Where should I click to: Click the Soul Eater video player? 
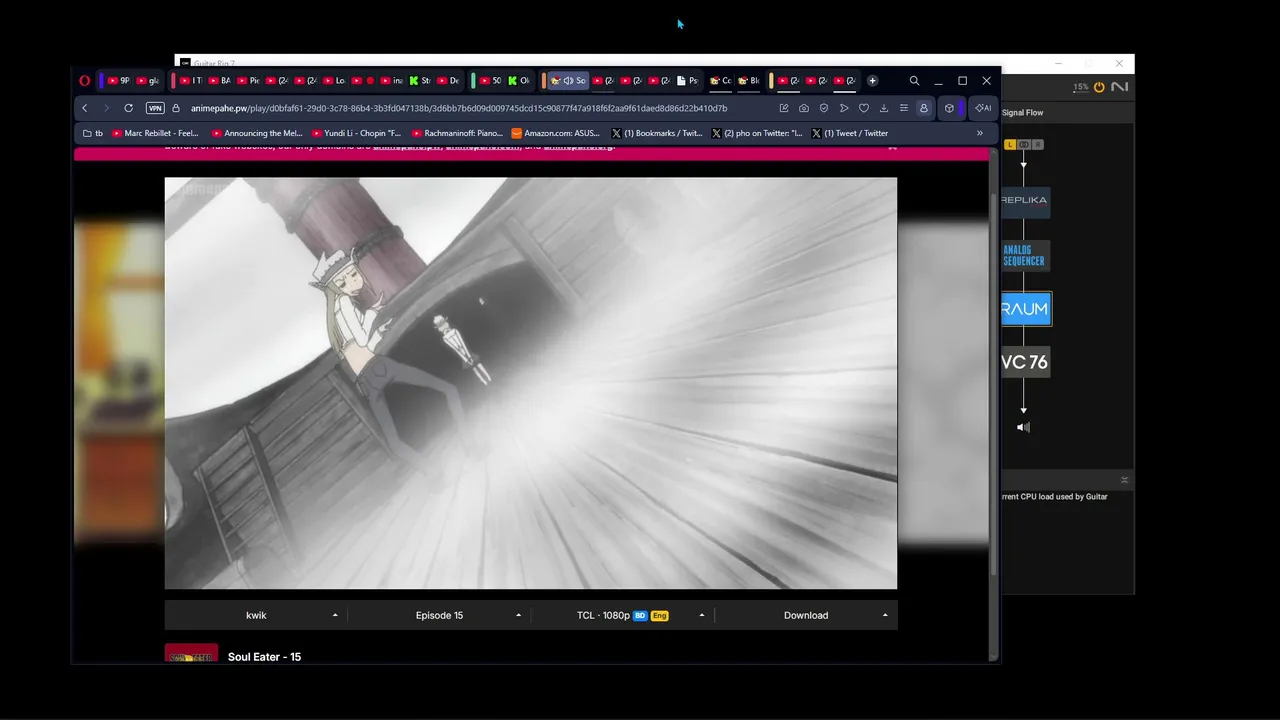coord(531,384)
